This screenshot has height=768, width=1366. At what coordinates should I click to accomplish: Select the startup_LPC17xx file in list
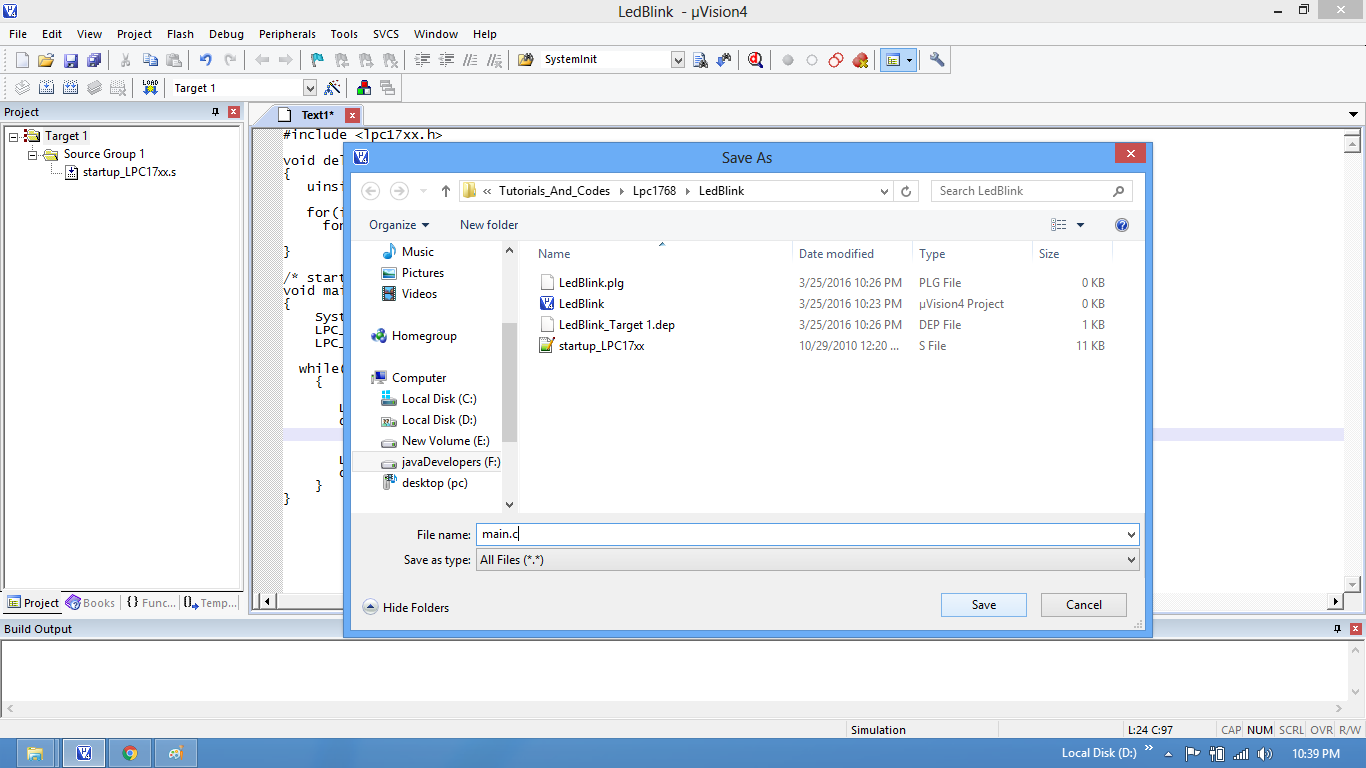click(x=601, y=346)
